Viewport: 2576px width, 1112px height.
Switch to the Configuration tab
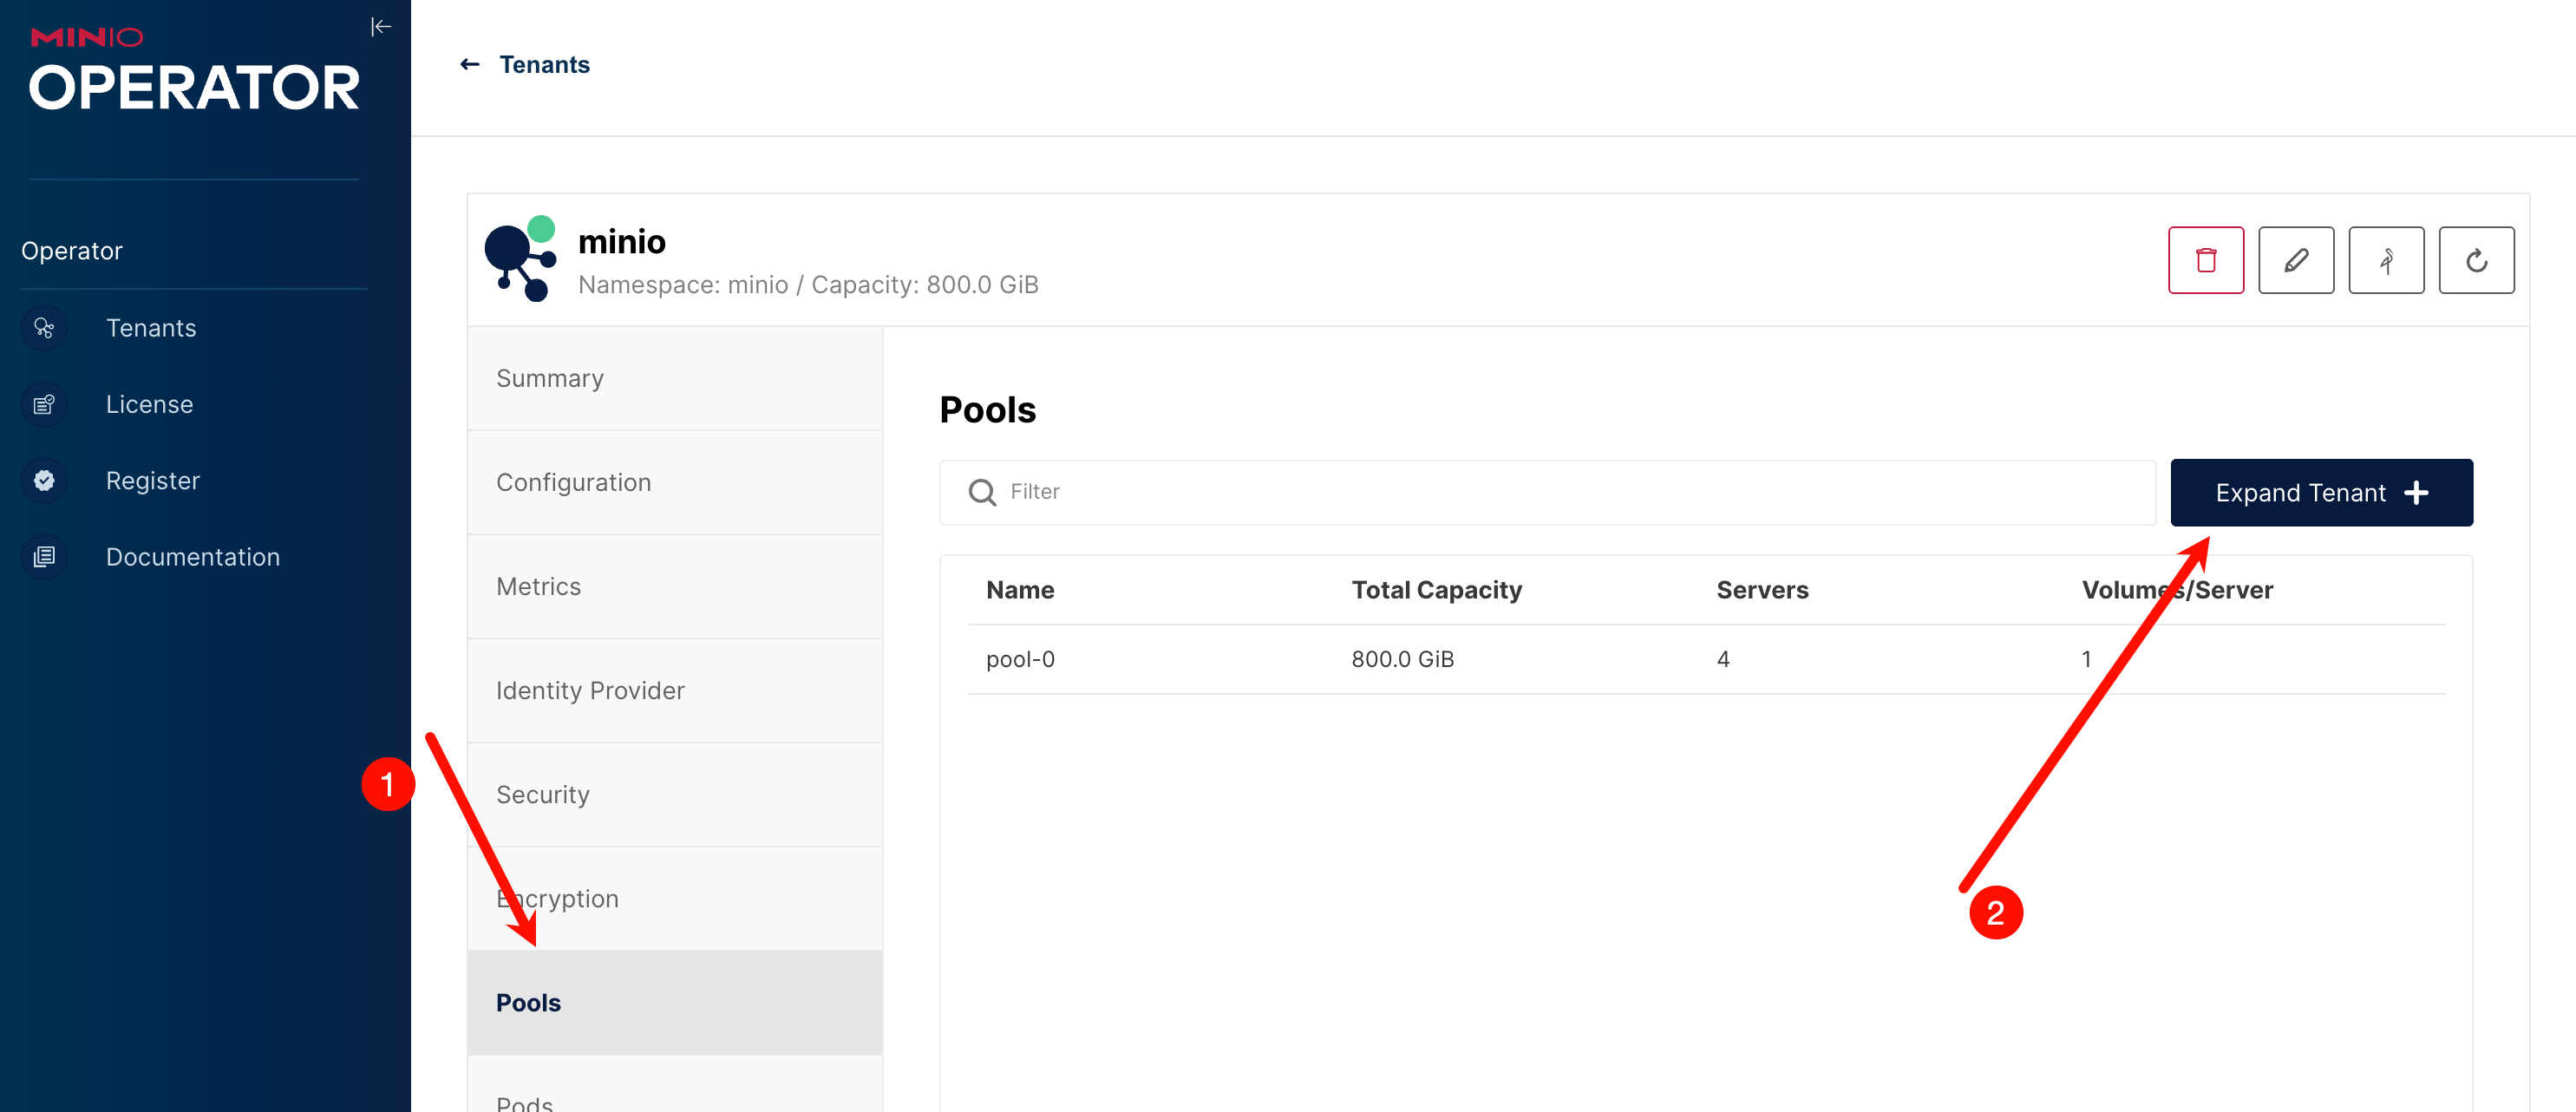point(573,482)
